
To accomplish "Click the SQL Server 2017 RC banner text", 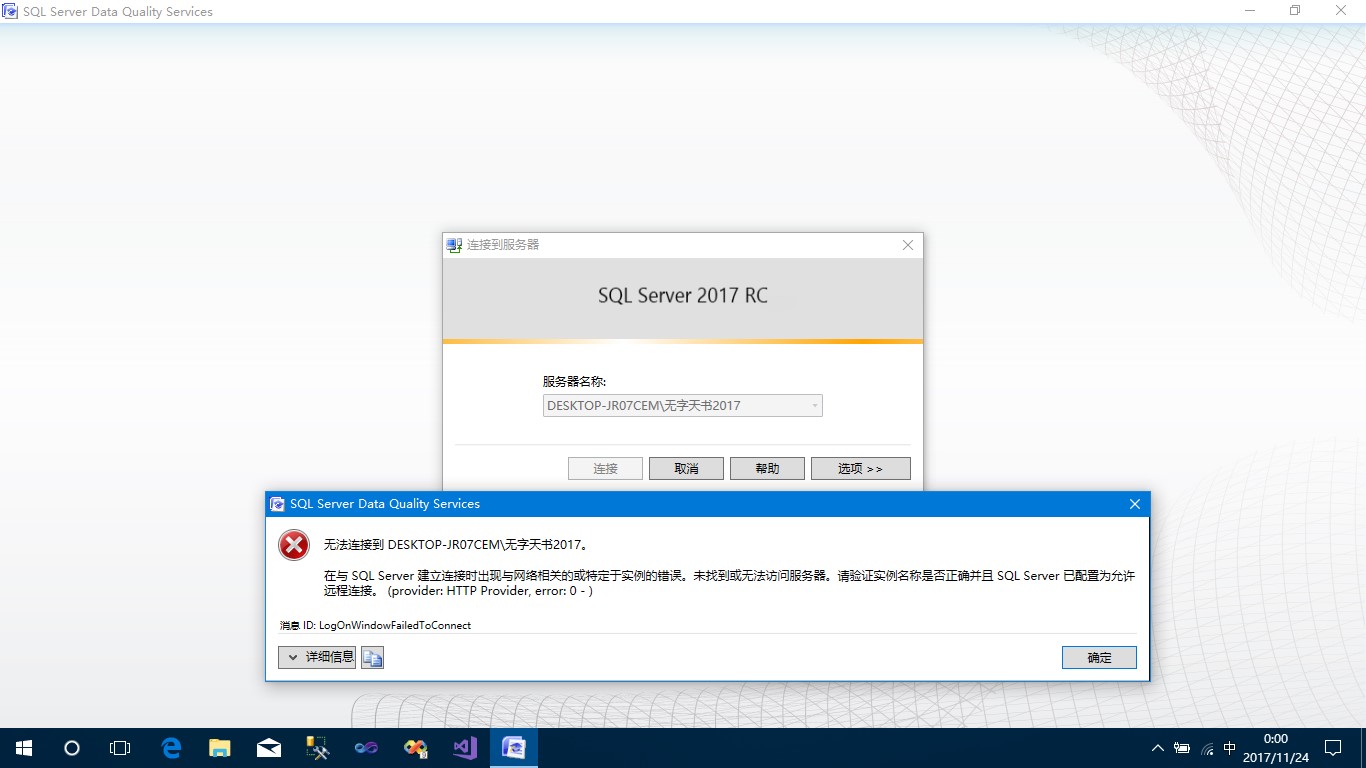I will click(683, 296).
